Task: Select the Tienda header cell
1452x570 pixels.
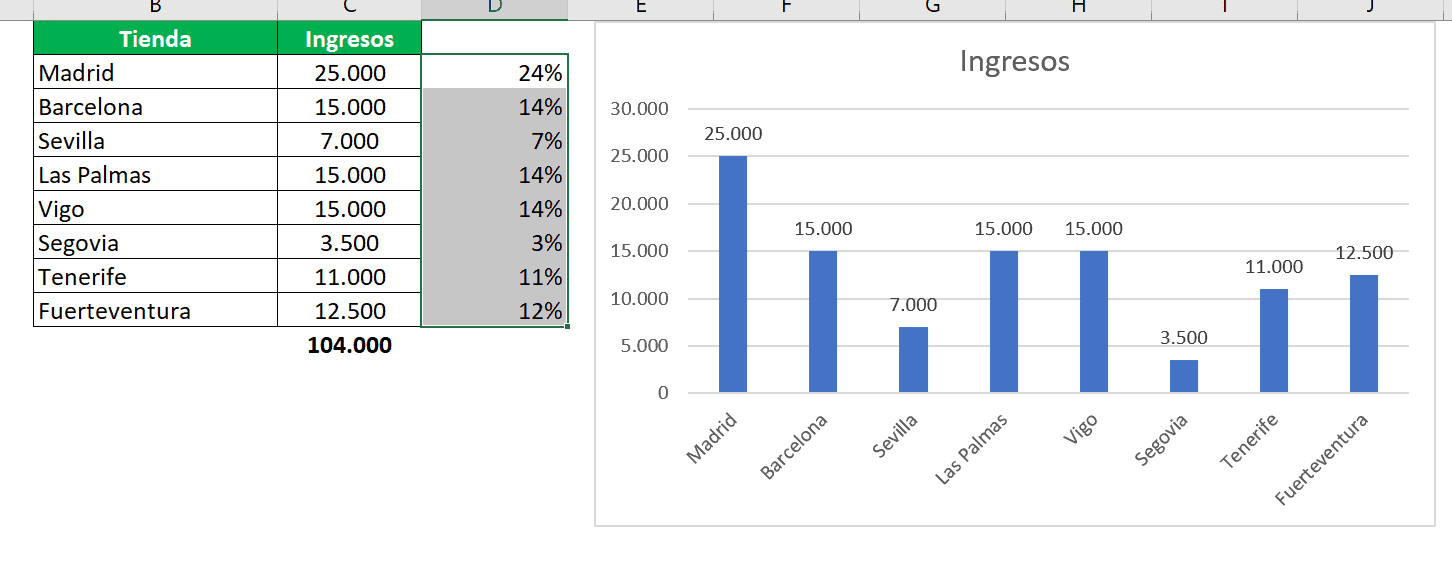Action: click(155, 38)
